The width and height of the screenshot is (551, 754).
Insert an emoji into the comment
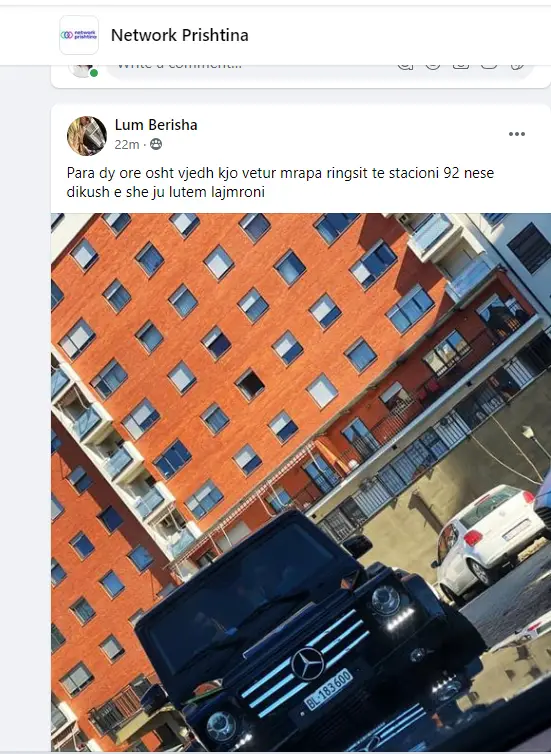(x=433, y=66)
